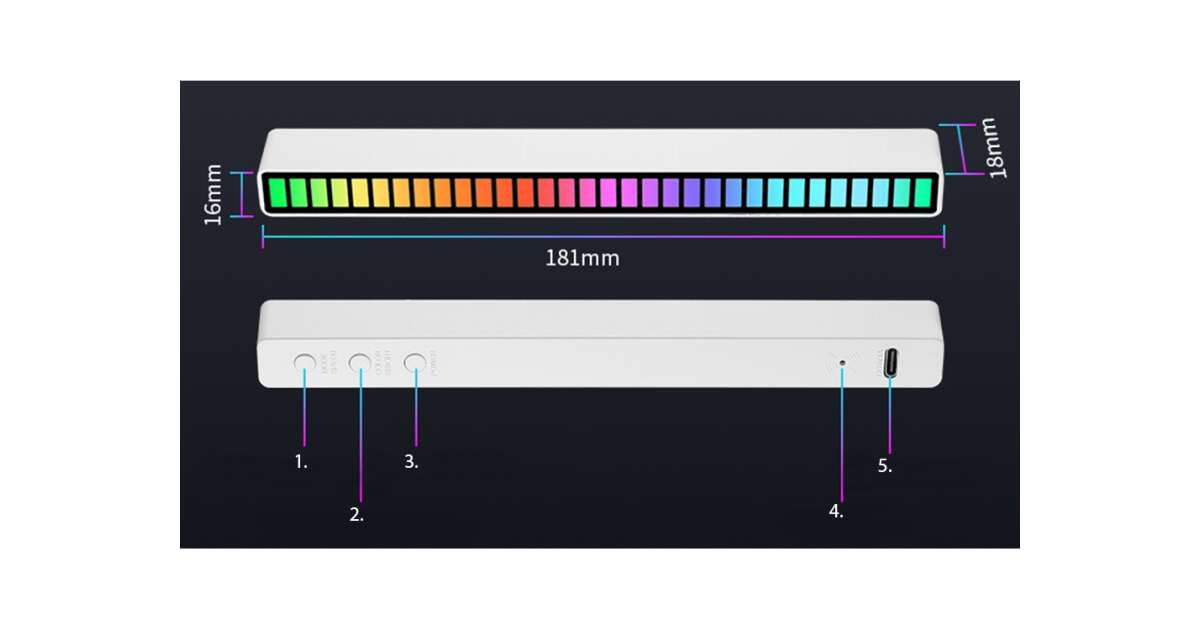The image size is (1200, 630).
Task: Click a pink-magenta LED segment near the center
Action: click(x=609, y=193)
